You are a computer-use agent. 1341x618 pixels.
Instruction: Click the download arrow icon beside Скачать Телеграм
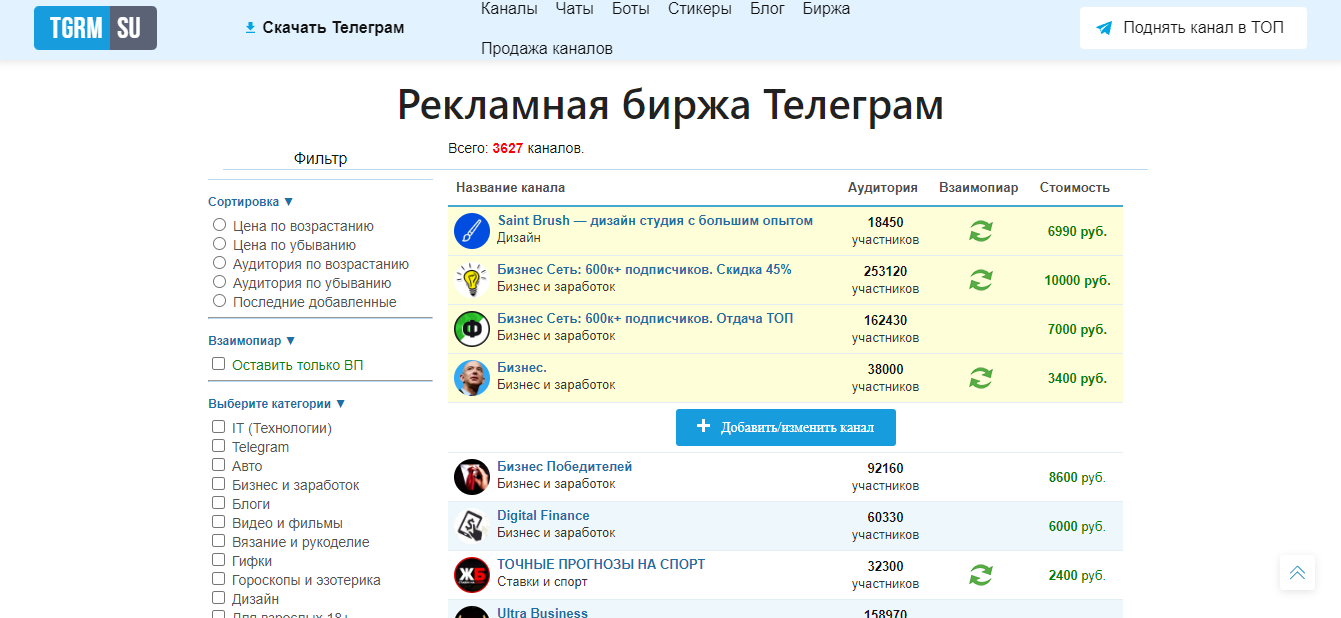pyautogui.click(x=250, y=28)
